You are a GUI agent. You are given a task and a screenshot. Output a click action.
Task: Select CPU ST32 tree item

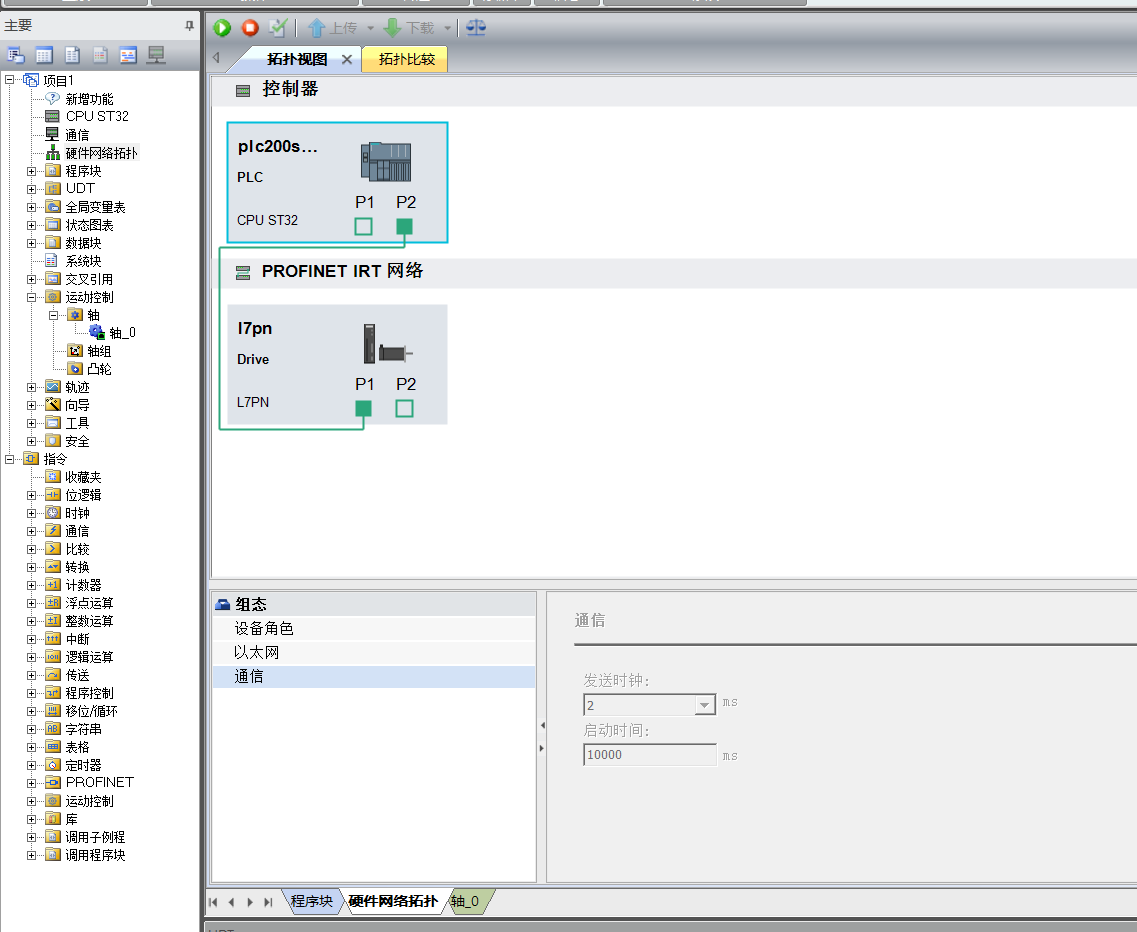click(x=97, y=116)
